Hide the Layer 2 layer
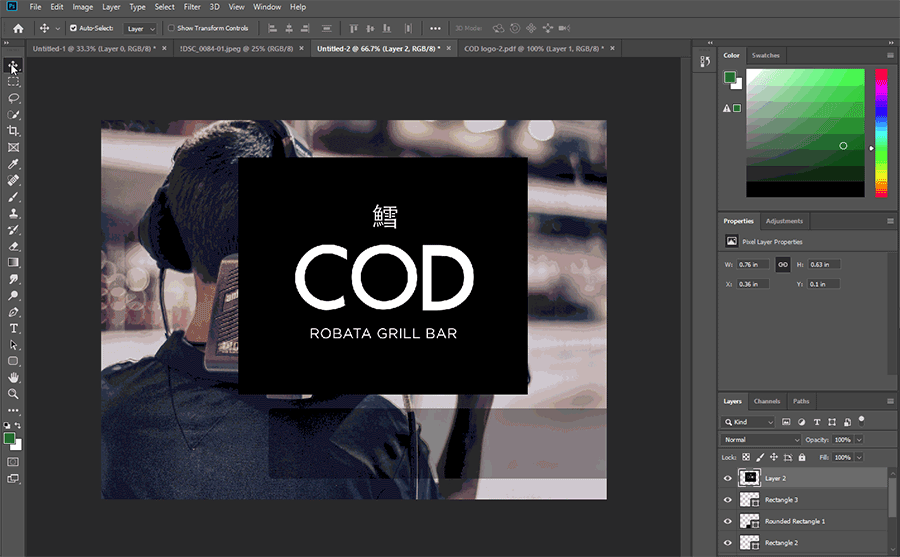The height and width of the screenshot is (557, 900). click(x=728, y=478)
